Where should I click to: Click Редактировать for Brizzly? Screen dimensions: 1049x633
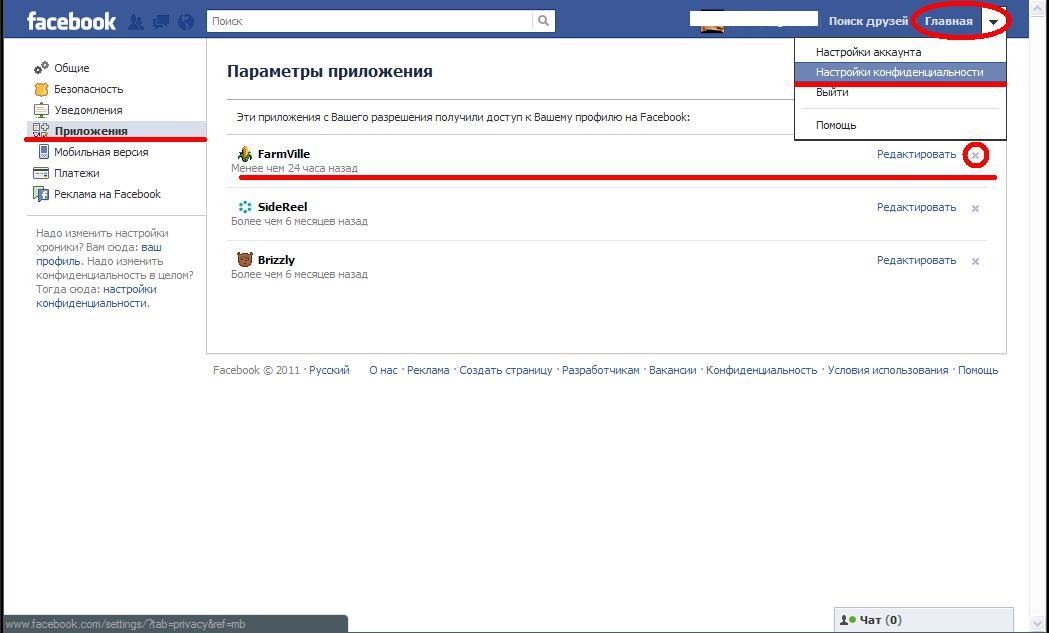(917, 260)
